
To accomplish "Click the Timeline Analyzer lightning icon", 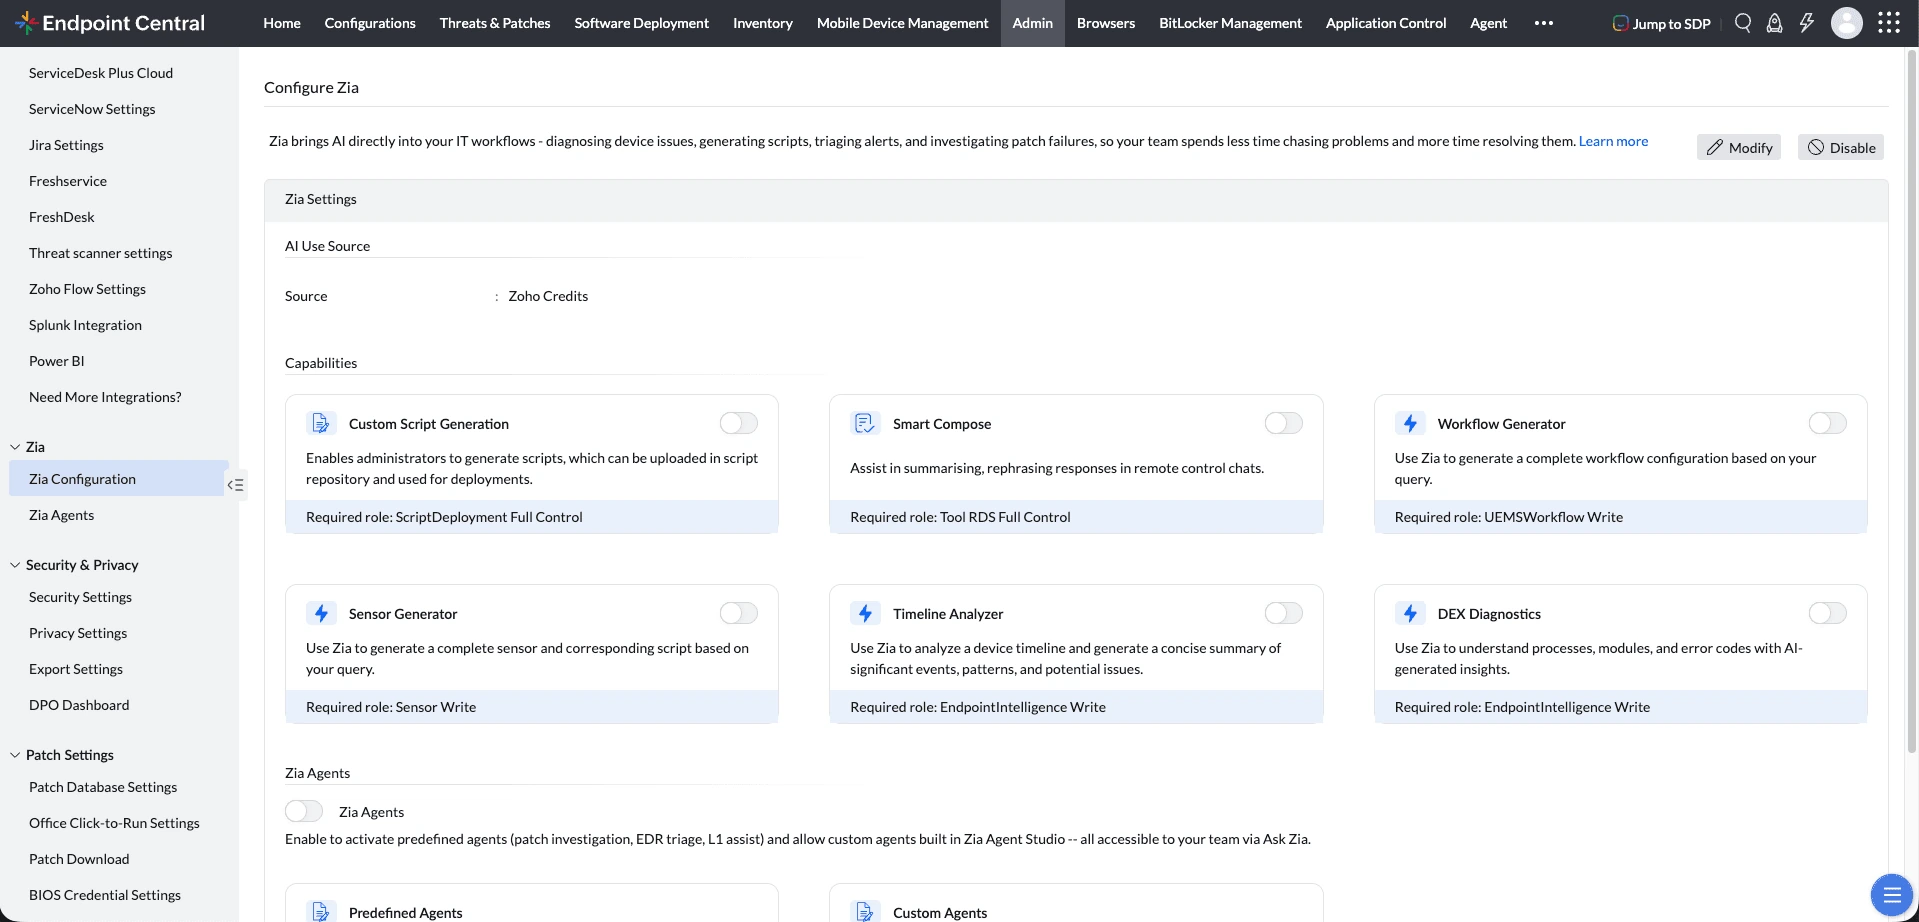I will pyautogui.click(x=864, y=613).
